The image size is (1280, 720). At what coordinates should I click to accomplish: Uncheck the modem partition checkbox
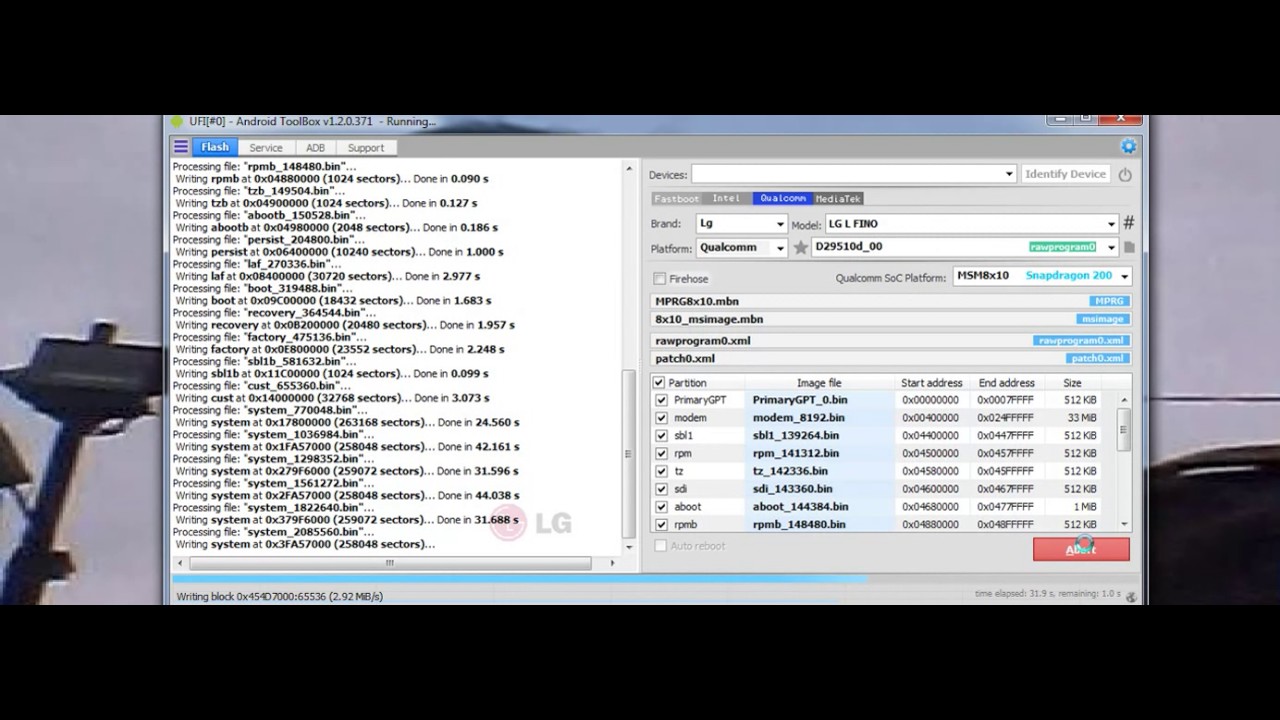tap(661, 418)
